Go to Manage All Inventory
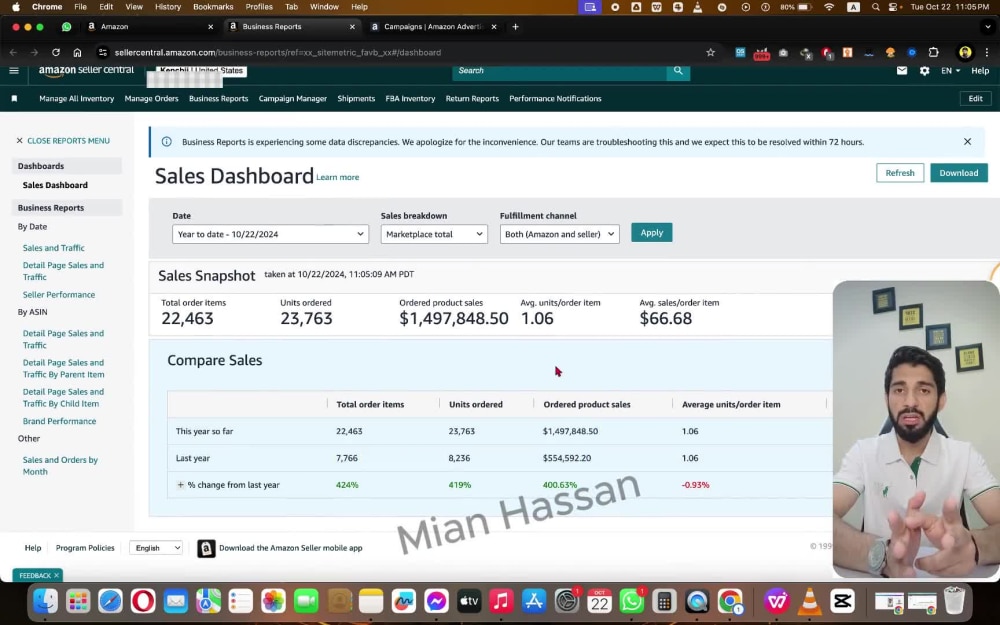This screenshot has width=1000, height=625. pos(77,99)
